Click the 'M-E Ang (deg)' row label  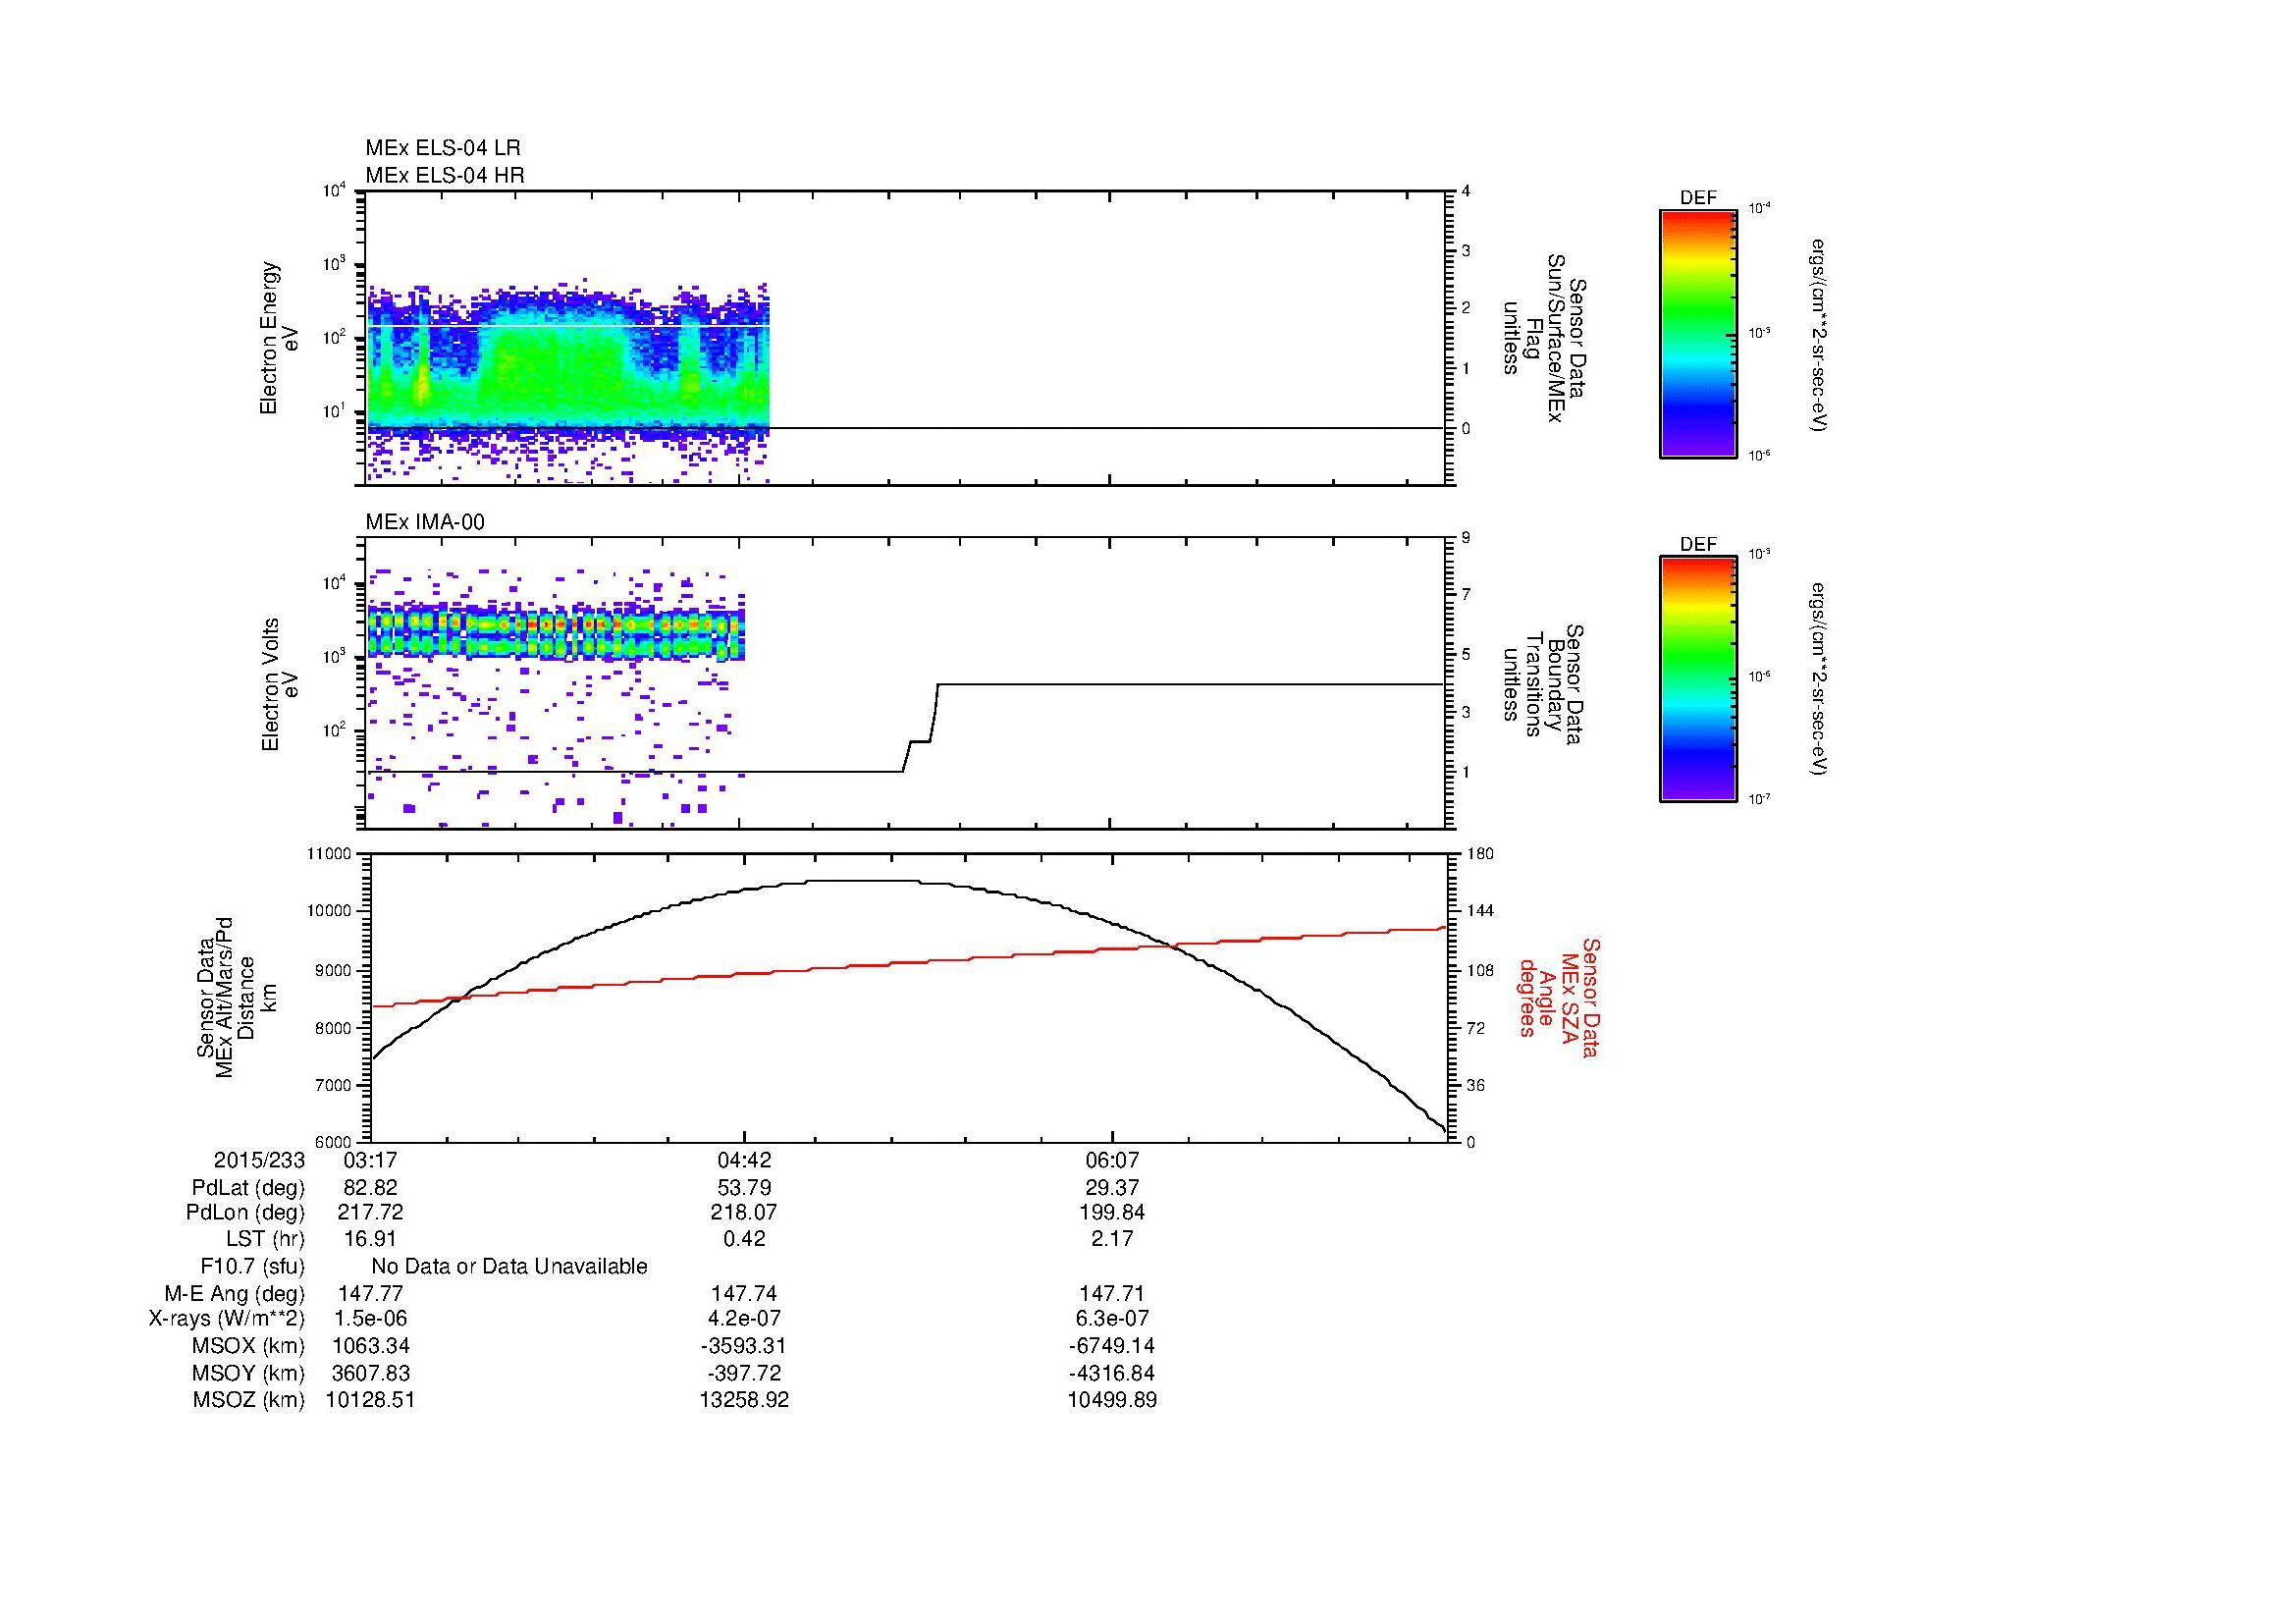pos(235,1293)
